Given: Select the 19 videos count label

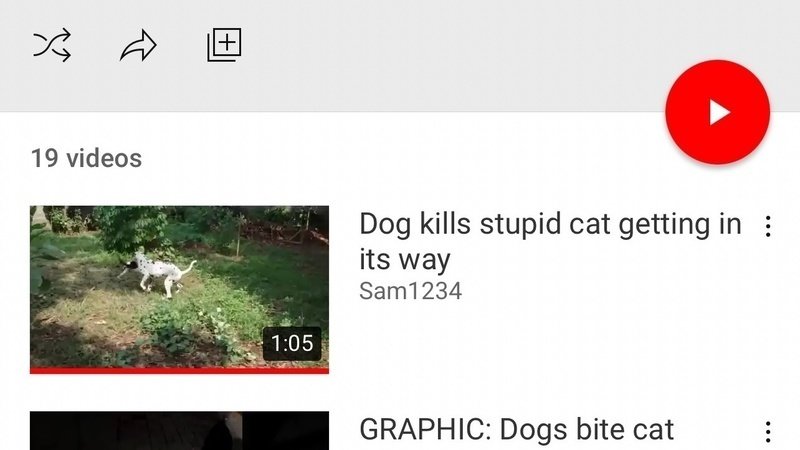Looking at the screenshot, I should [86, 158].
